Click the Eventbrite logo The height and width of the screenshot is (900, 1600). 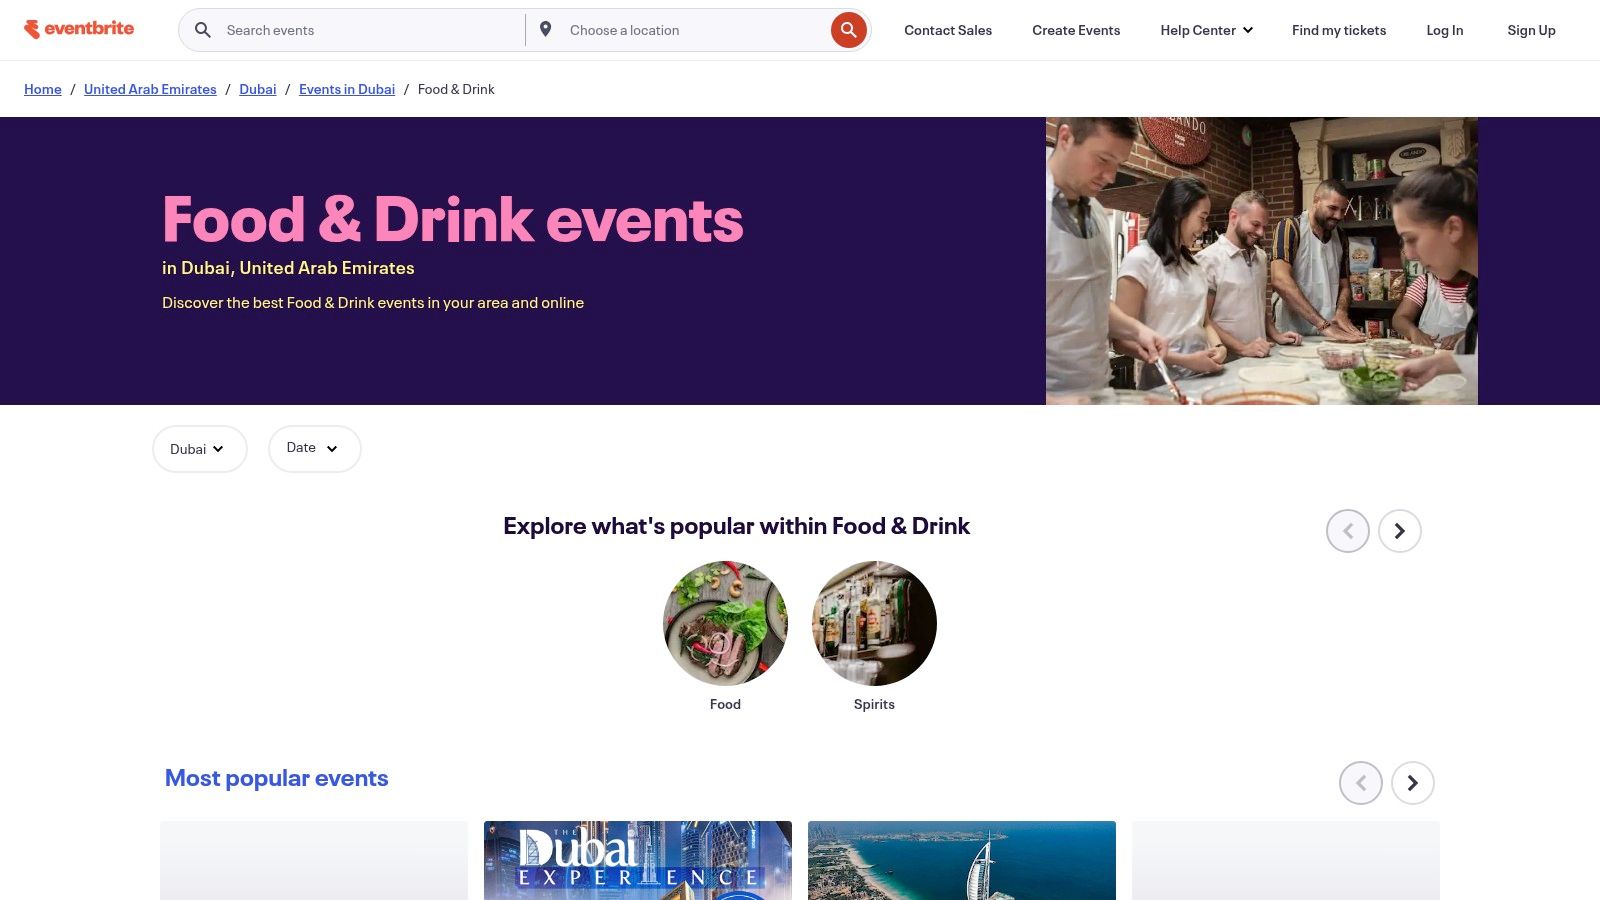point(79,28)
